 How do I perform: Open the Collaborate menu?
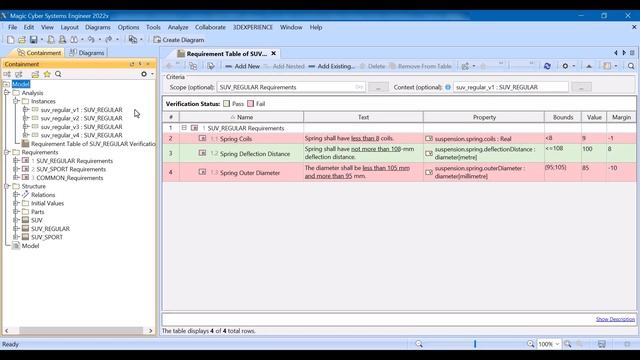[x=210, y=27]
